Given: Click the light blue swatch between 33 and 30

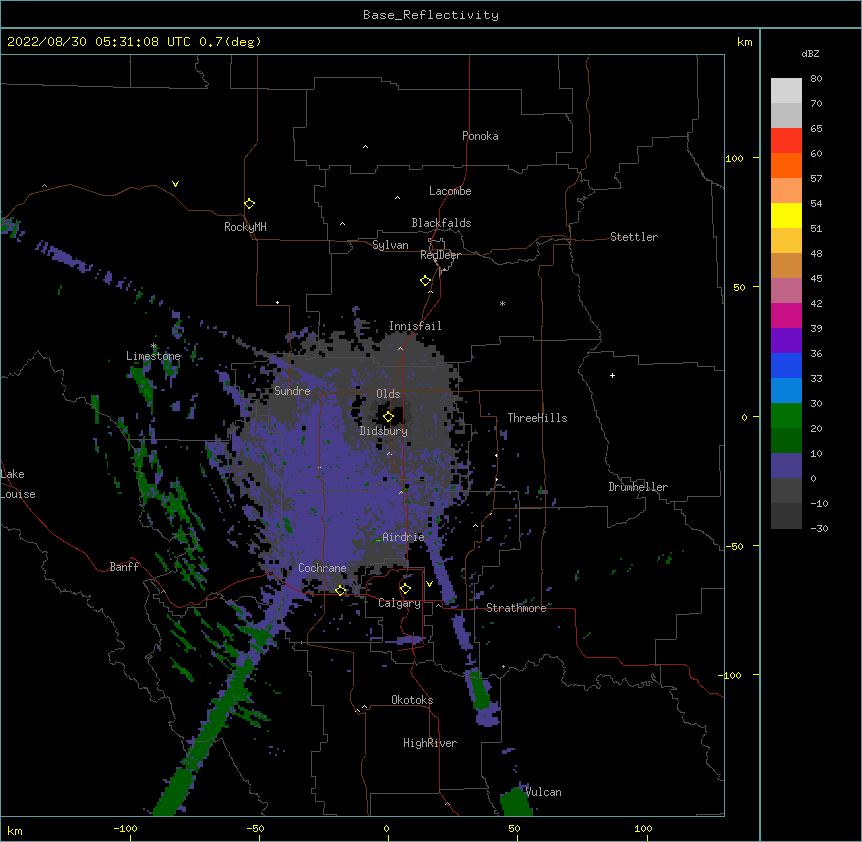Looking at the screenshot, I should pyautogui.click(x=786, y=390).
